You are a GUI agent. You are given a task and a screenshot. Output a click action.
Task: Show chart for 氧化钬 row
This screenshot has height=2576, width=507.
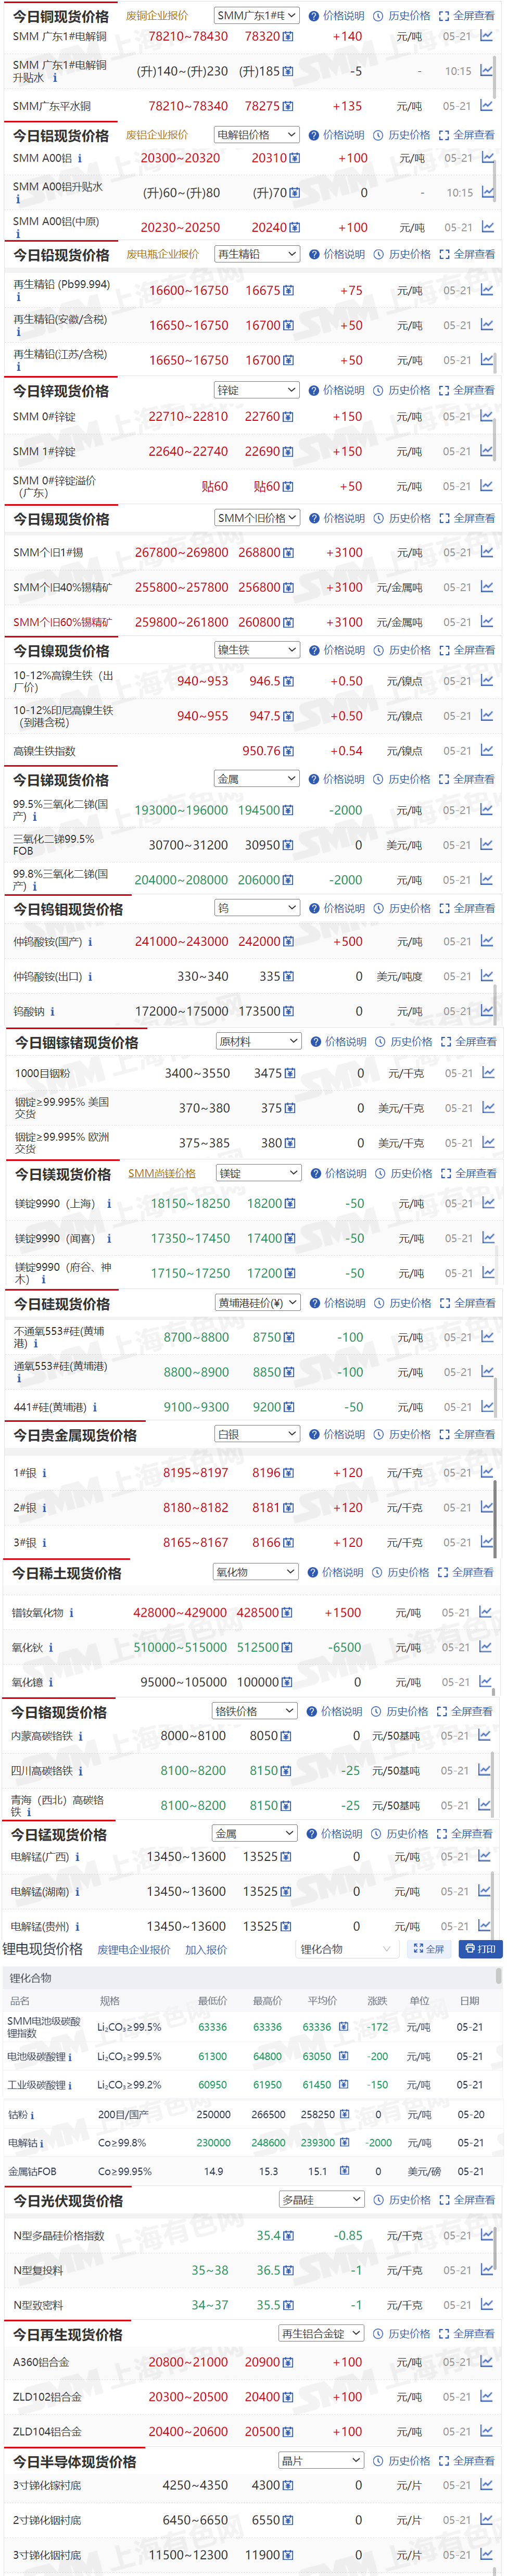pos(485,1647)
